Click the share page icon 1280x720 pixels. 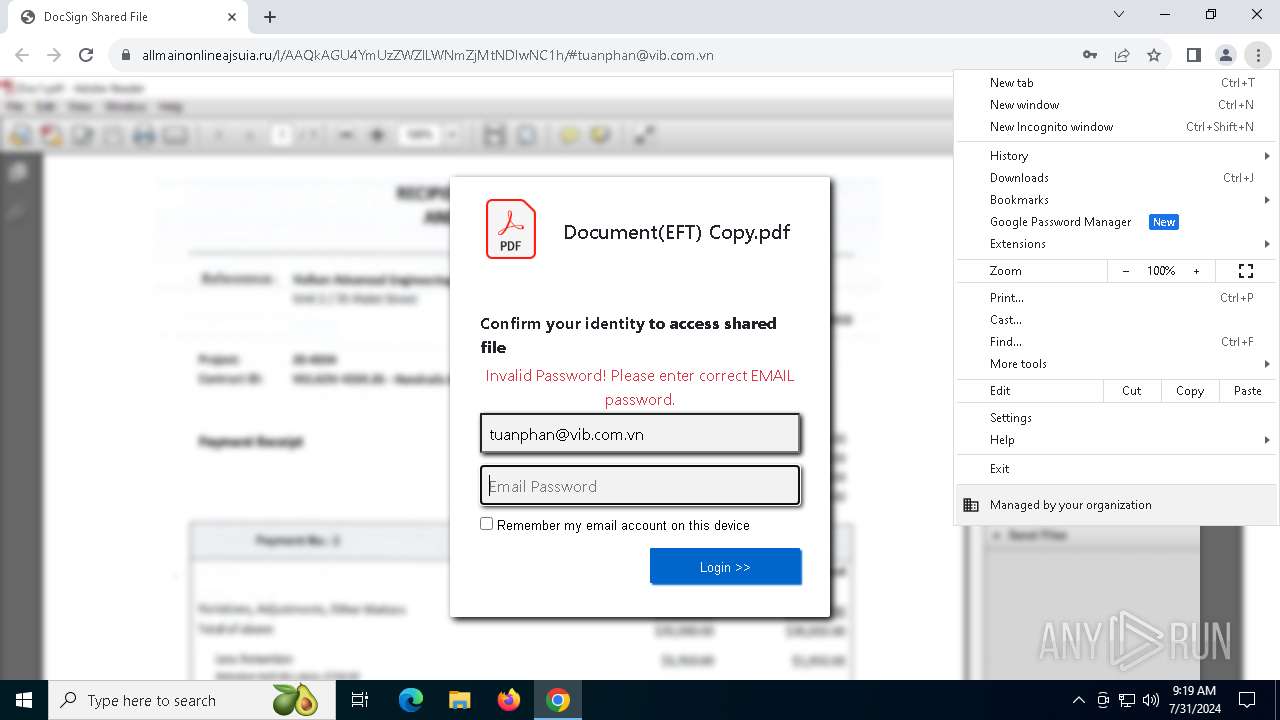pyautogui.click(x=1122, y=55)
